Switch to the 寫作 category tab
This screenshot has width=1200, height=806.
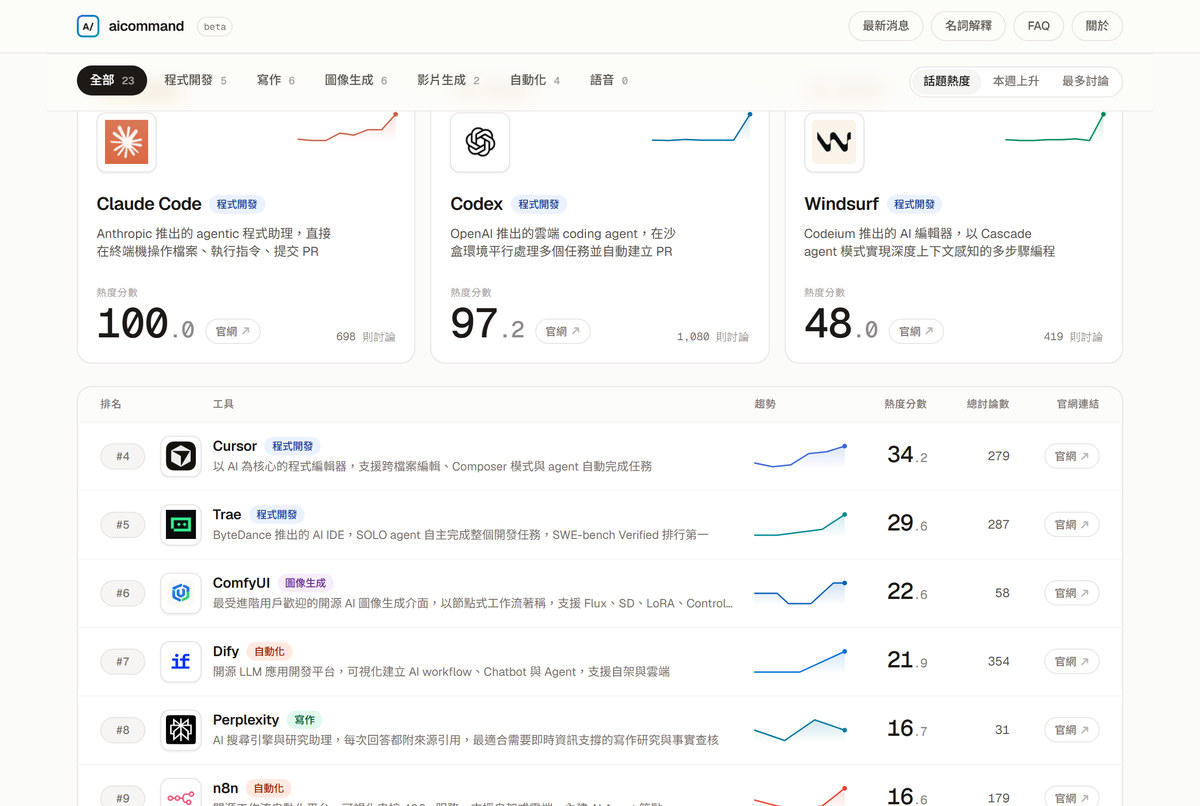coord(276,80)
